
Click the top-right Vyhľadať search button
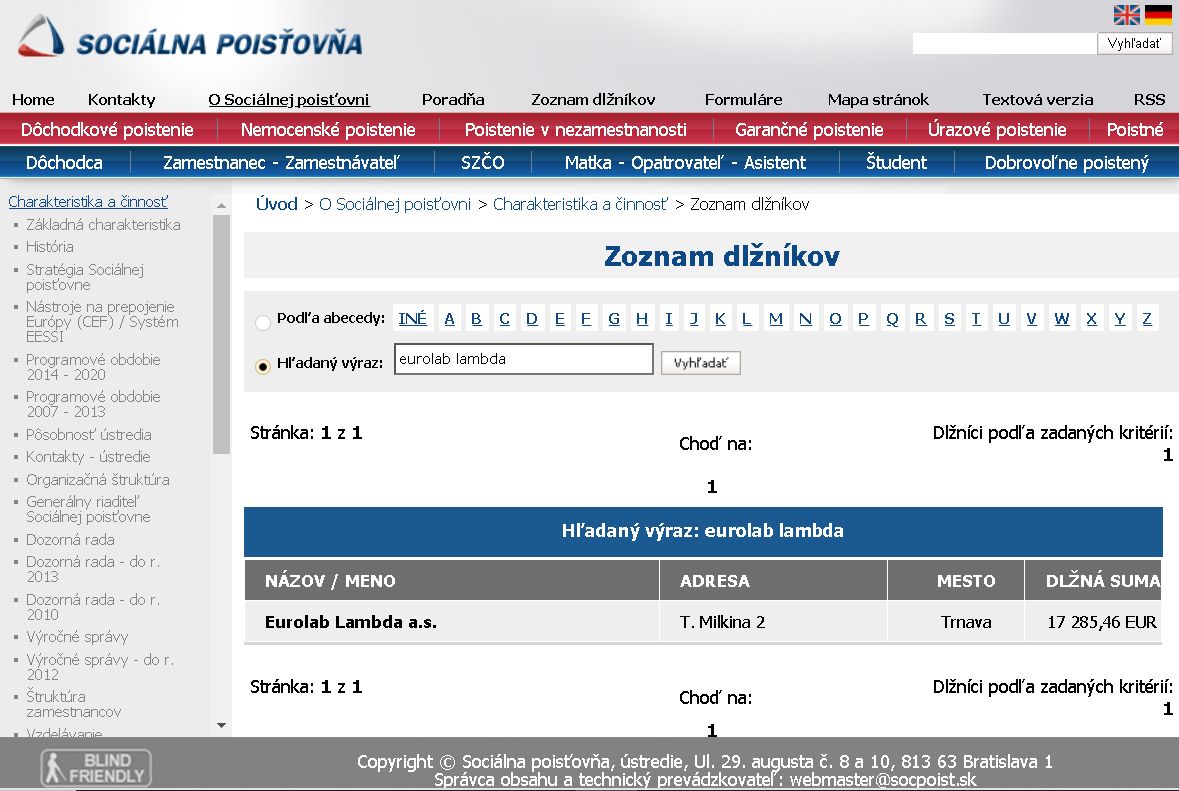coord(1134,43)
